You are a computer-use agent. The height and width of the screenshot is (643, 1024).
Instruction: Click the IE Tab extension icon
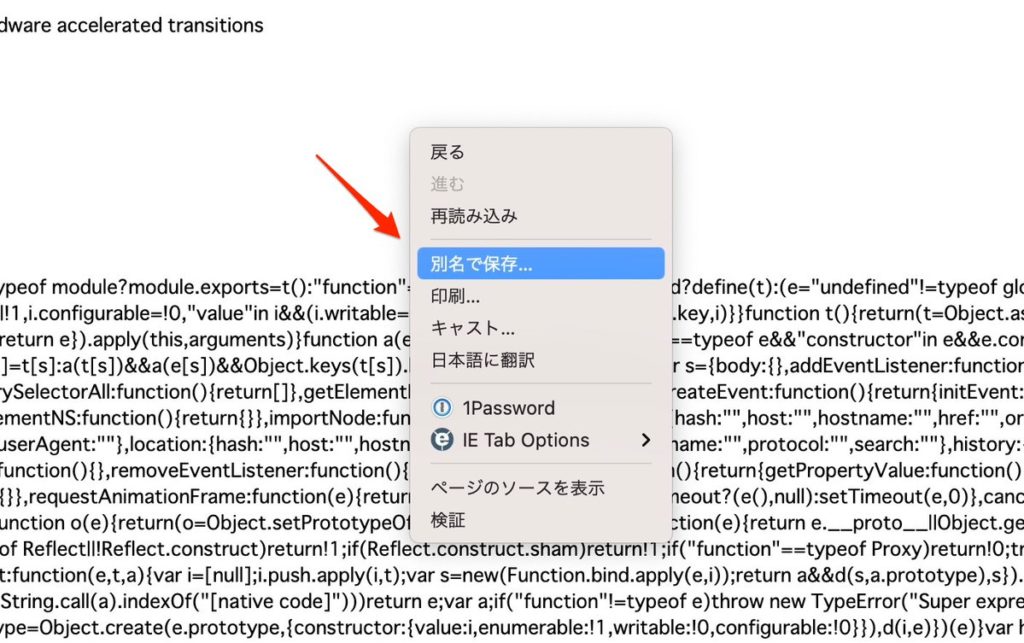442,440
